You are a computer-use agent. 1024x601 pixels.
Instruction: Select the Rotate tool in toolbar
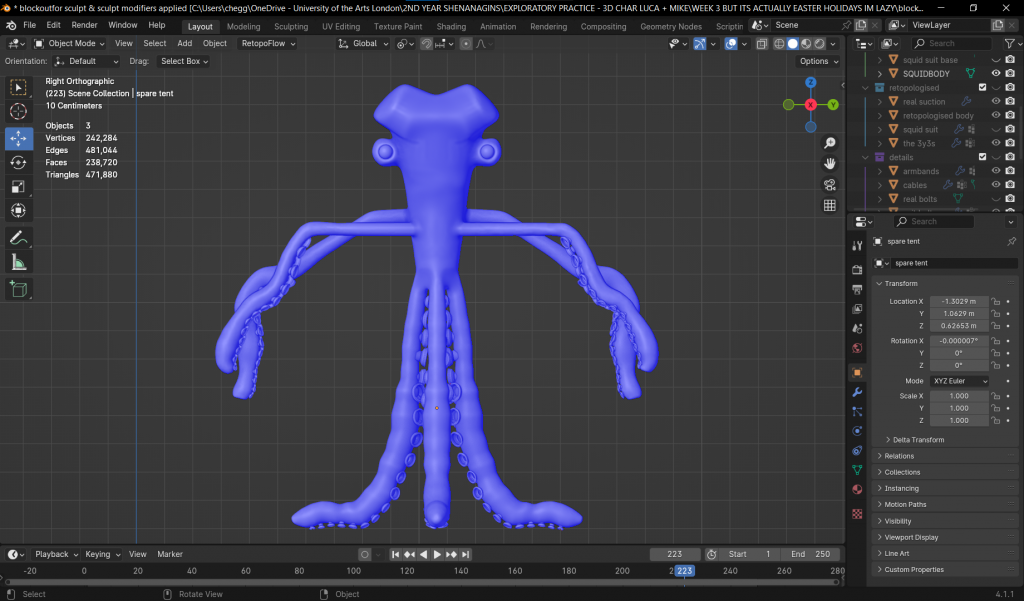(x=19, y=162)
